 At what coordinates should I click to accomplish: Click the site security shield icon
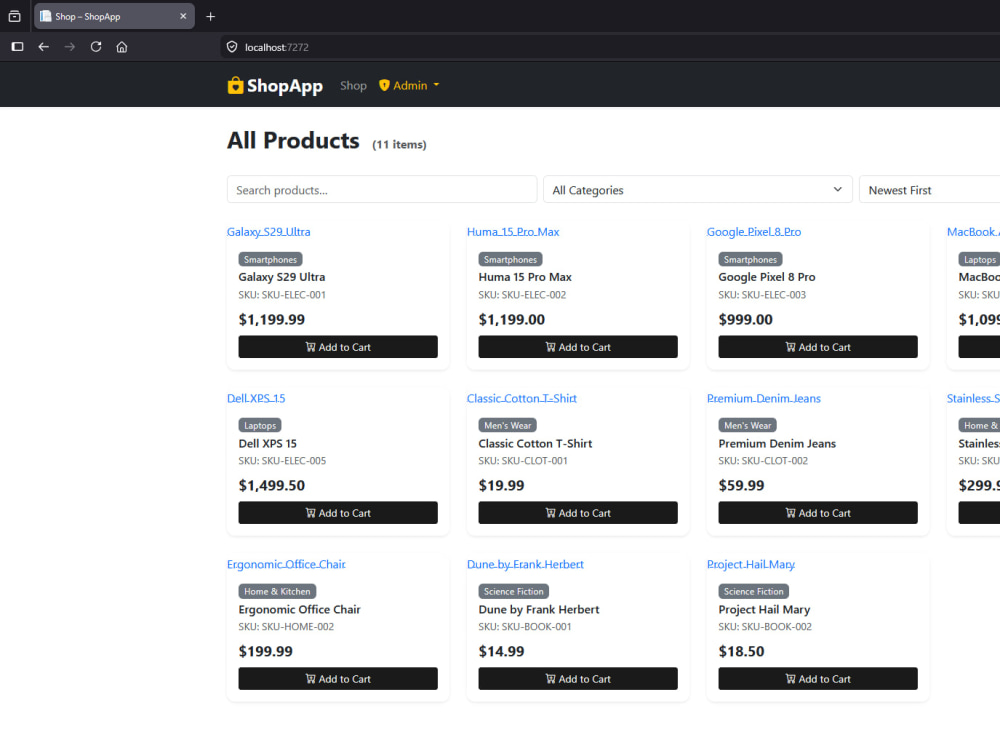click(x=232, y=47)
